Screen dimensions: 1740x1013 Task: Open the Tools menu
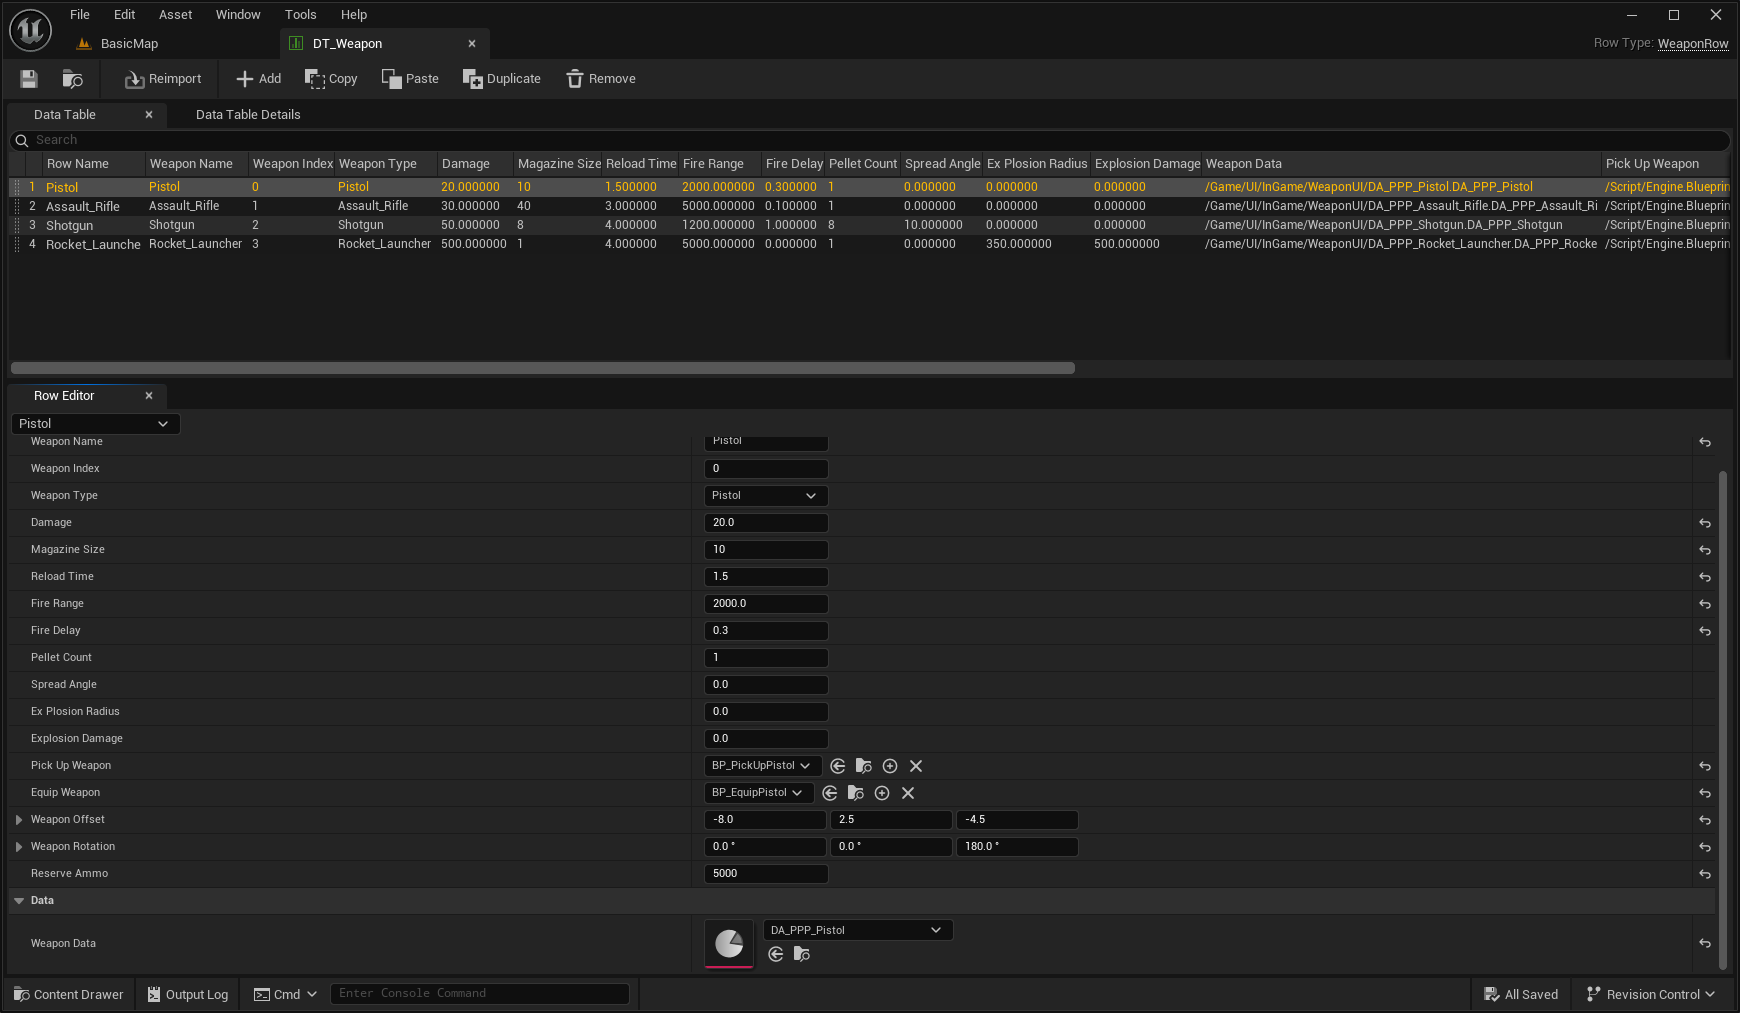(301, 15)
